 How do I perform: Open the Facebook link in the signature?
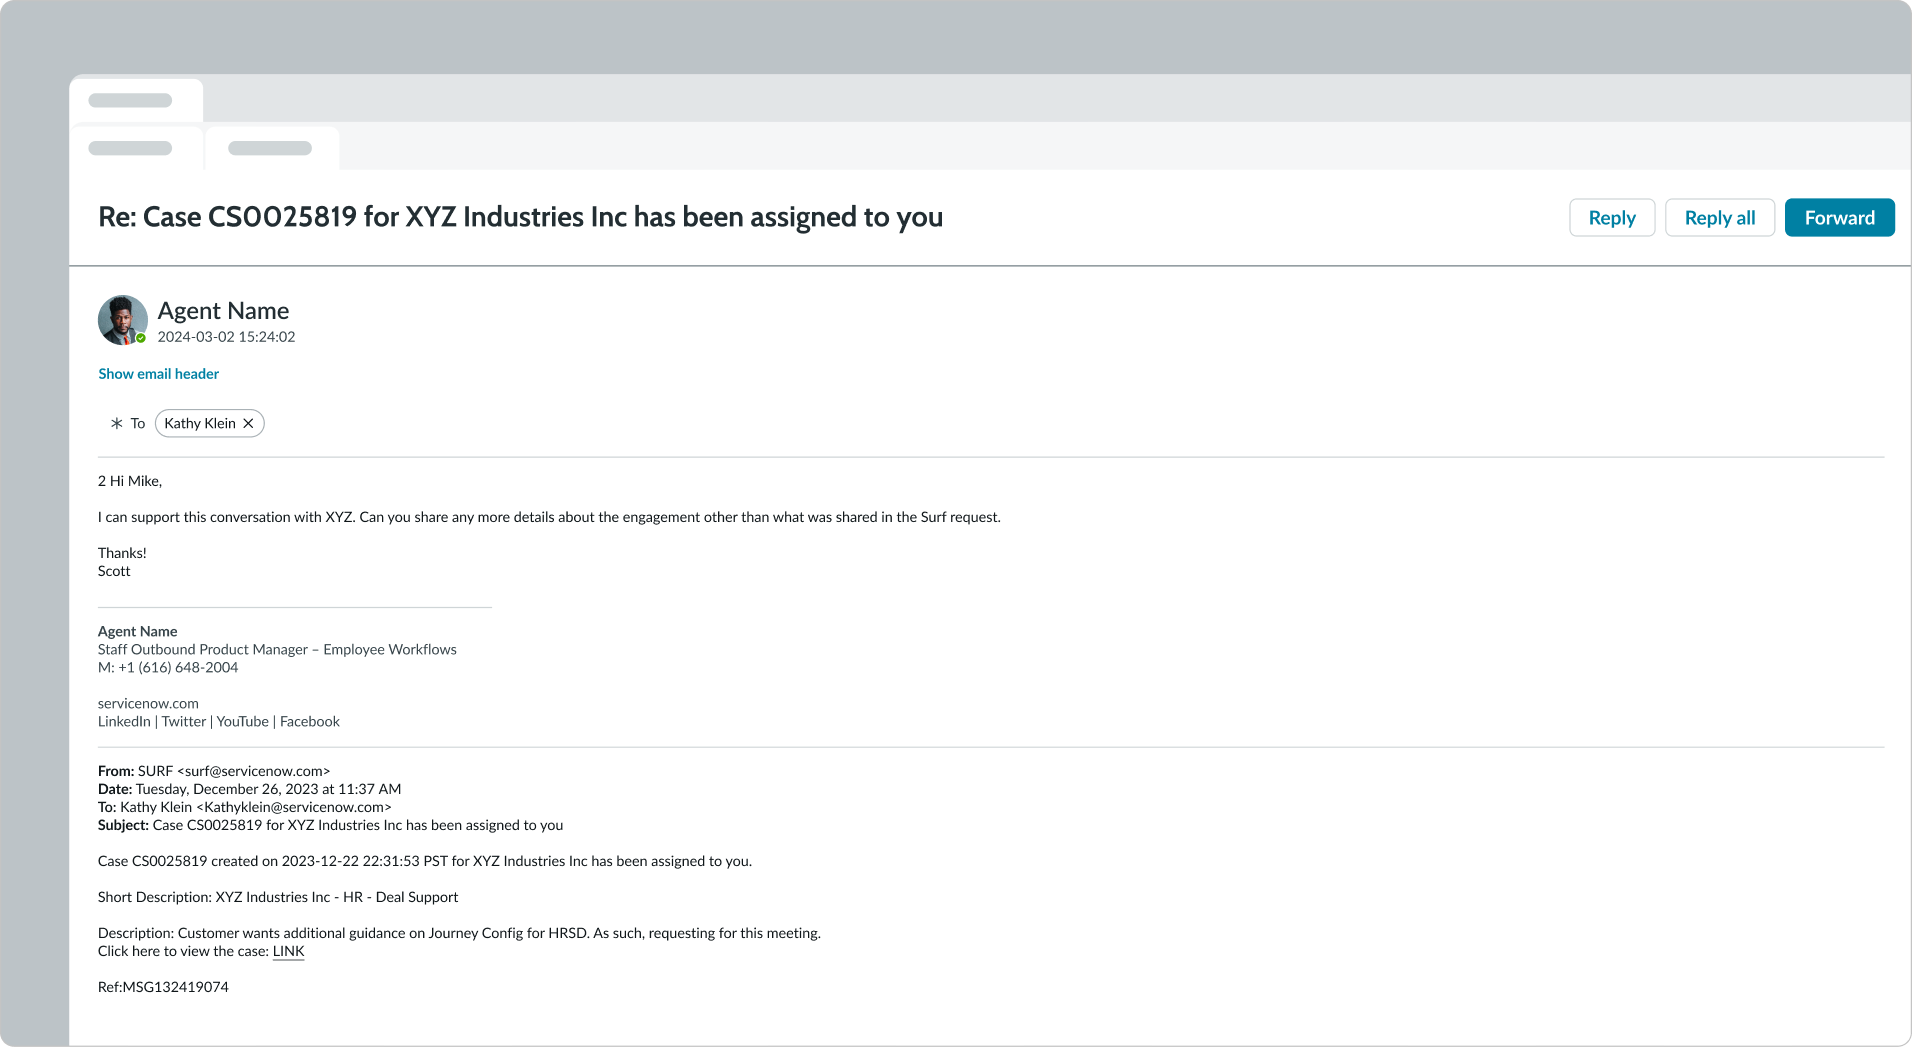click(308, 721)
